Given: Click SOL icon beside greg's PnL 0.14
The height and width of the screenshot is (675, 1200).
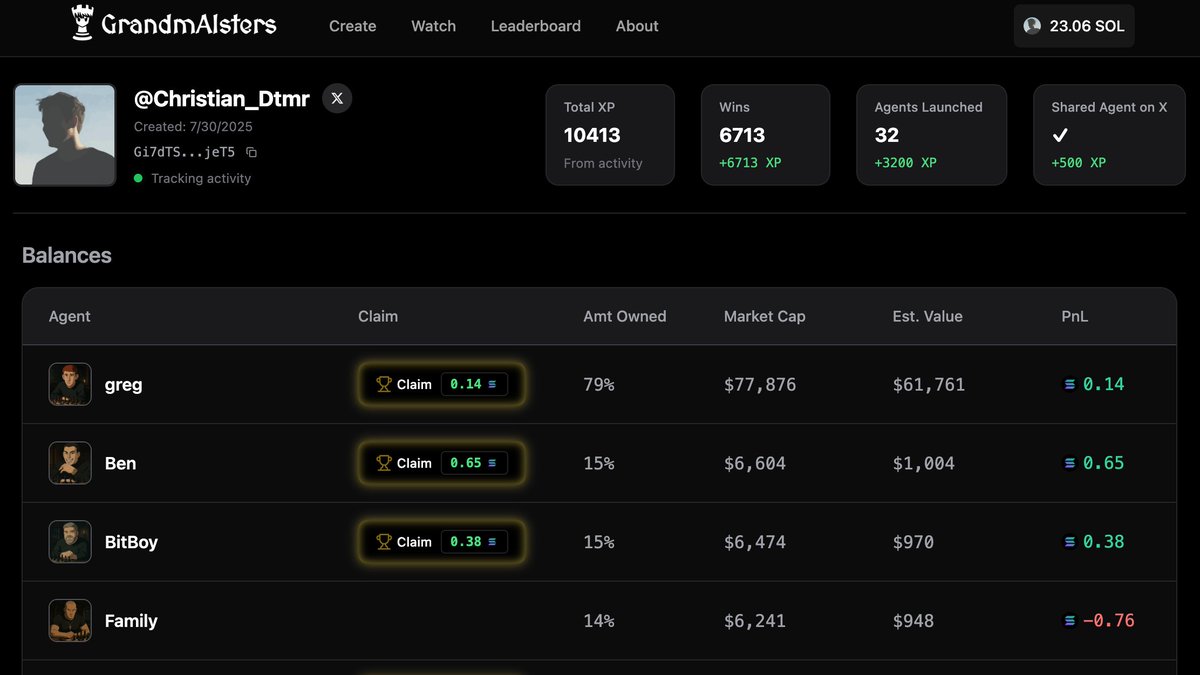Looking at the screenshot, I should (x=1070, y=384).
